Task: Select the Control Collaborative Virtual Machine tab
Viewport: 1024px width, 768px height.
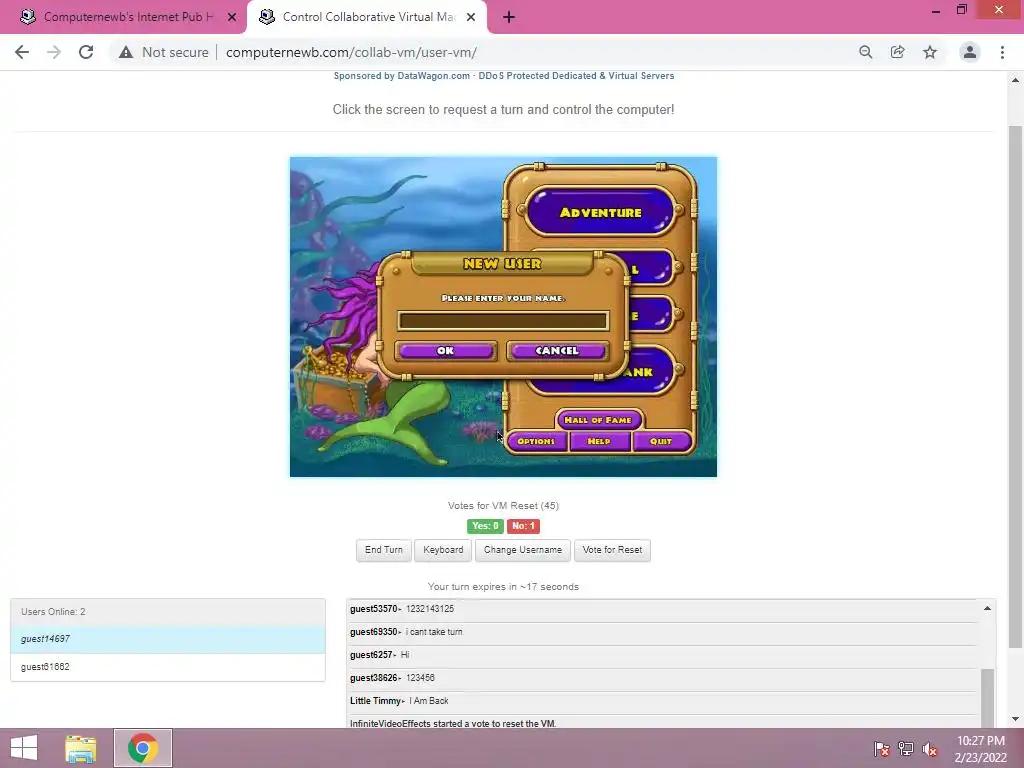Action: (366, 18)
